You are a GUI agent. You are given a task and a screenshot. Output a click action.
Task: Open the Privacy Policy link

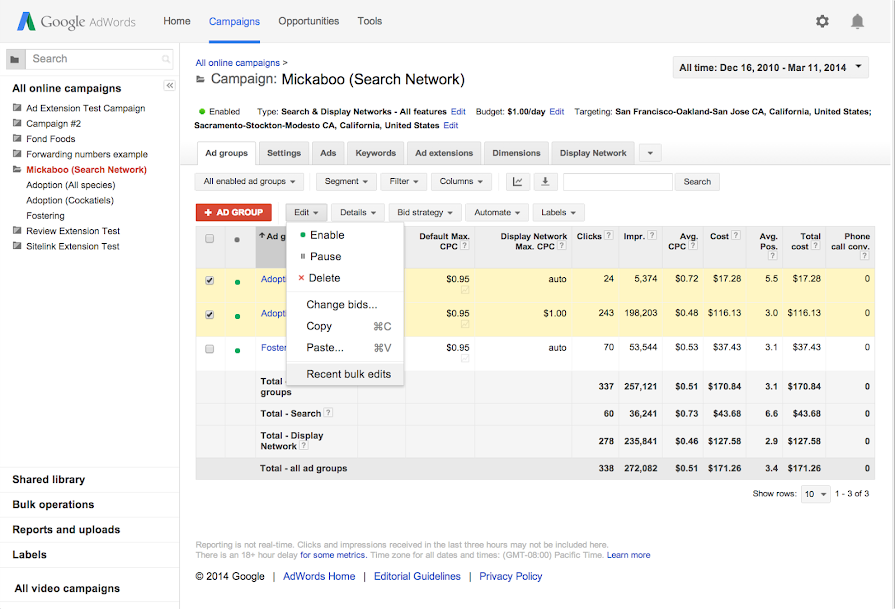tap(510, 576)
